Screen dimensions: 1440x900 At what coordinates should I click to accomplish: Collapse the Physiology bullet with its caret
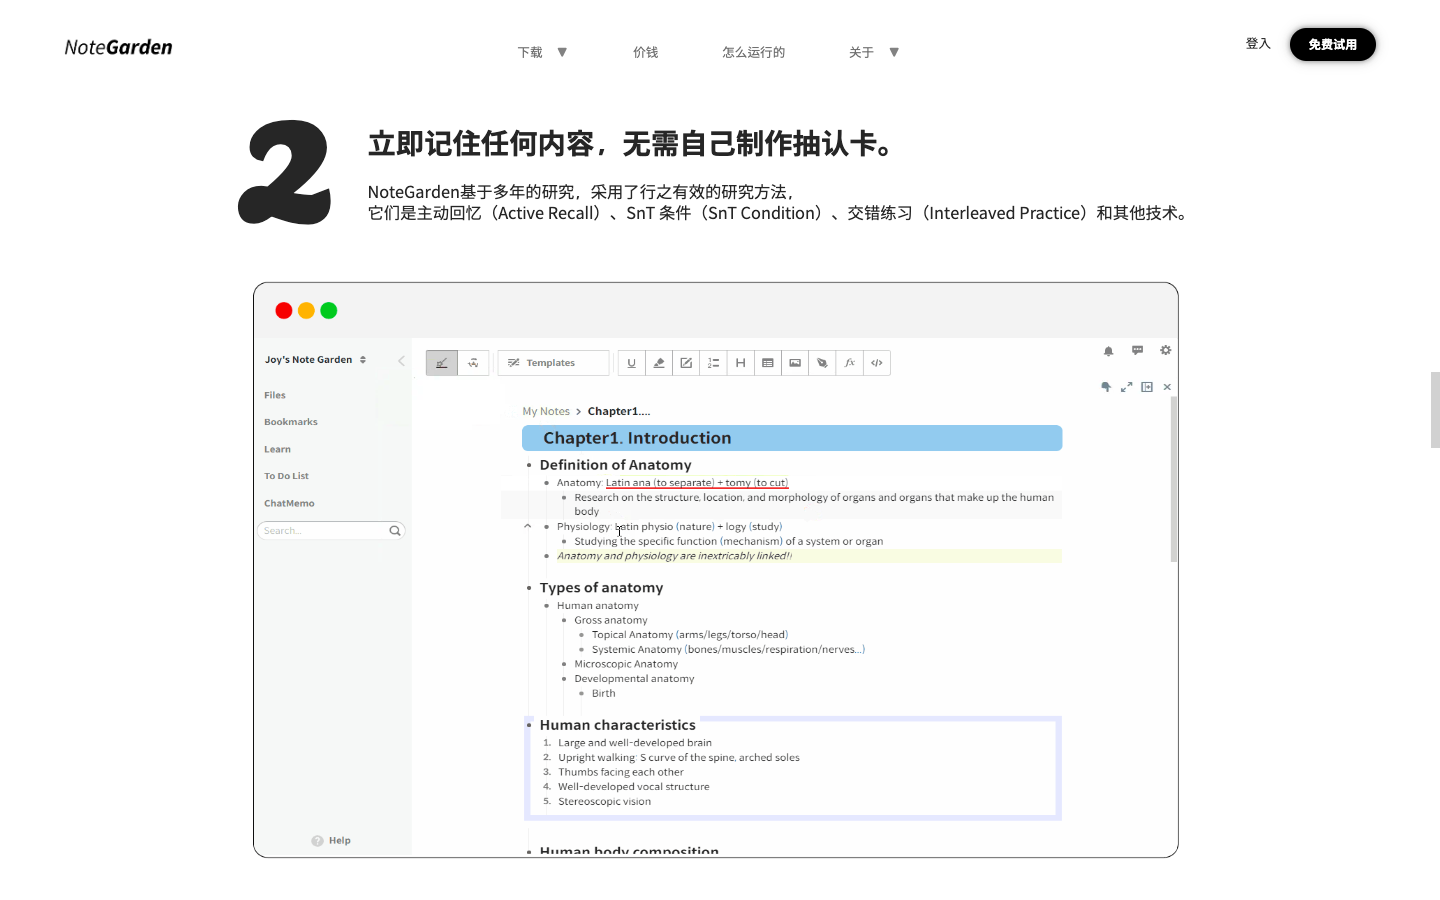(x=528, y=526)
